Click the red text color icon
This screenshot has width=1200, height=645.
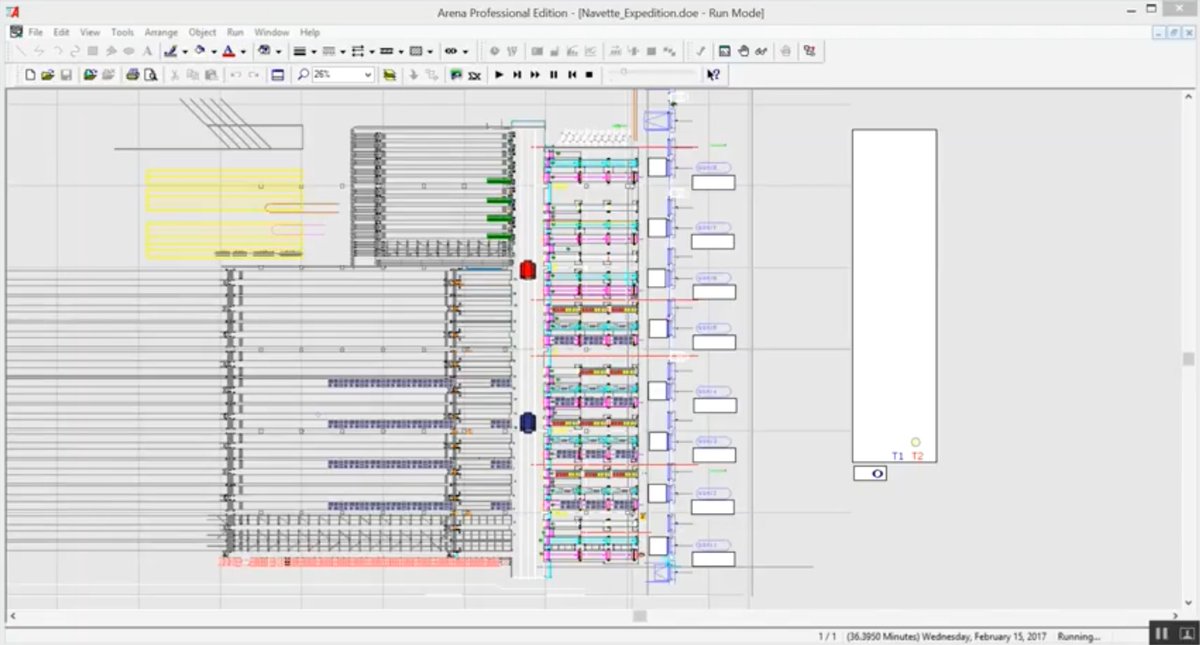coord(228,51)
